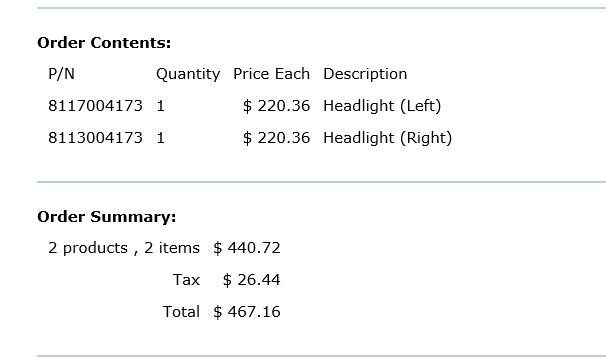Select part number 8113004173
The height and width of the screenshot is (363, 606).
95,138
